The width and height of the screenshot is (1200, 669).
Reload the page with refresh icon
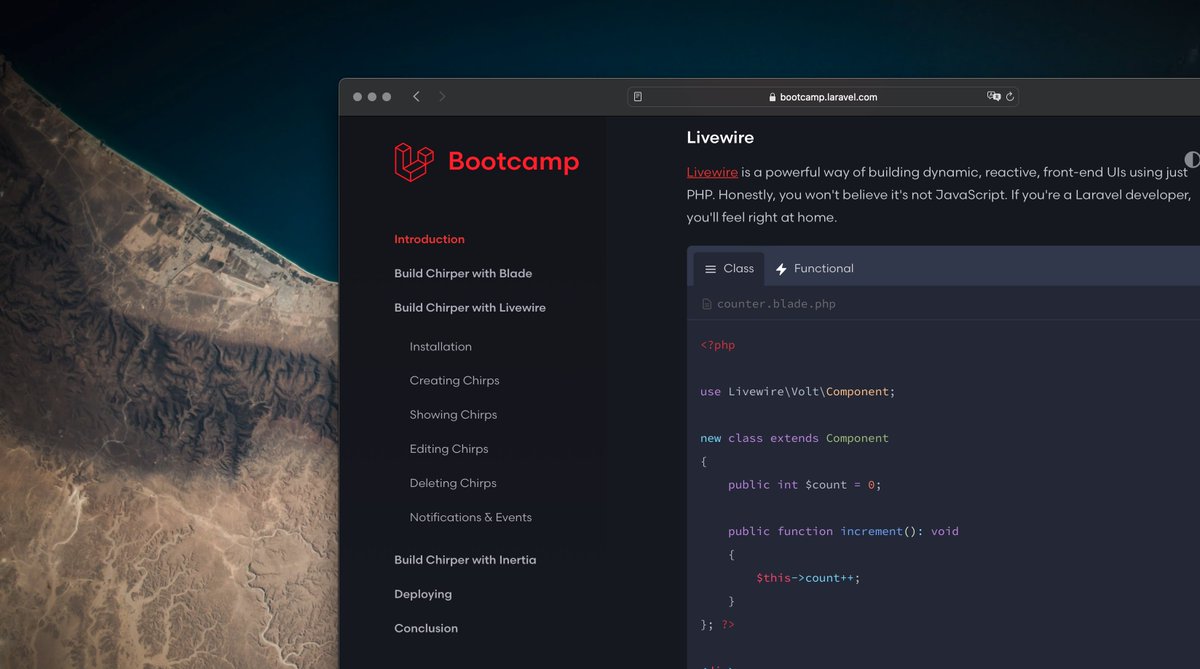click(1010, 97)
